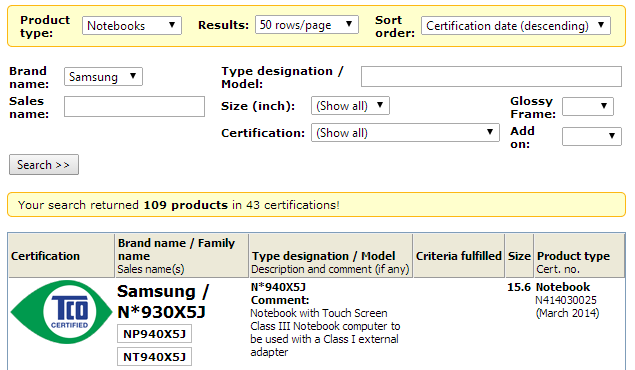Click the Product type column header

[573, 256]
